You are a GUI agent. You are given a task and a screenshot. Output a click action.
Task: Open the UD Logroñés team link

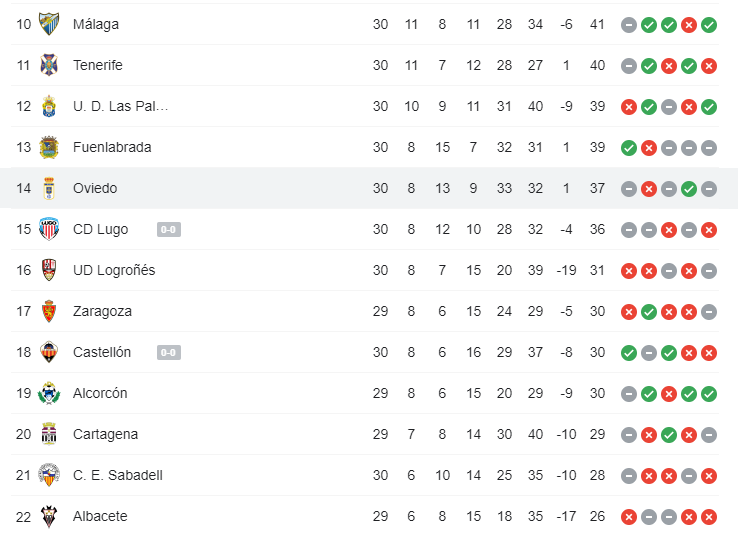click(114, 270)
